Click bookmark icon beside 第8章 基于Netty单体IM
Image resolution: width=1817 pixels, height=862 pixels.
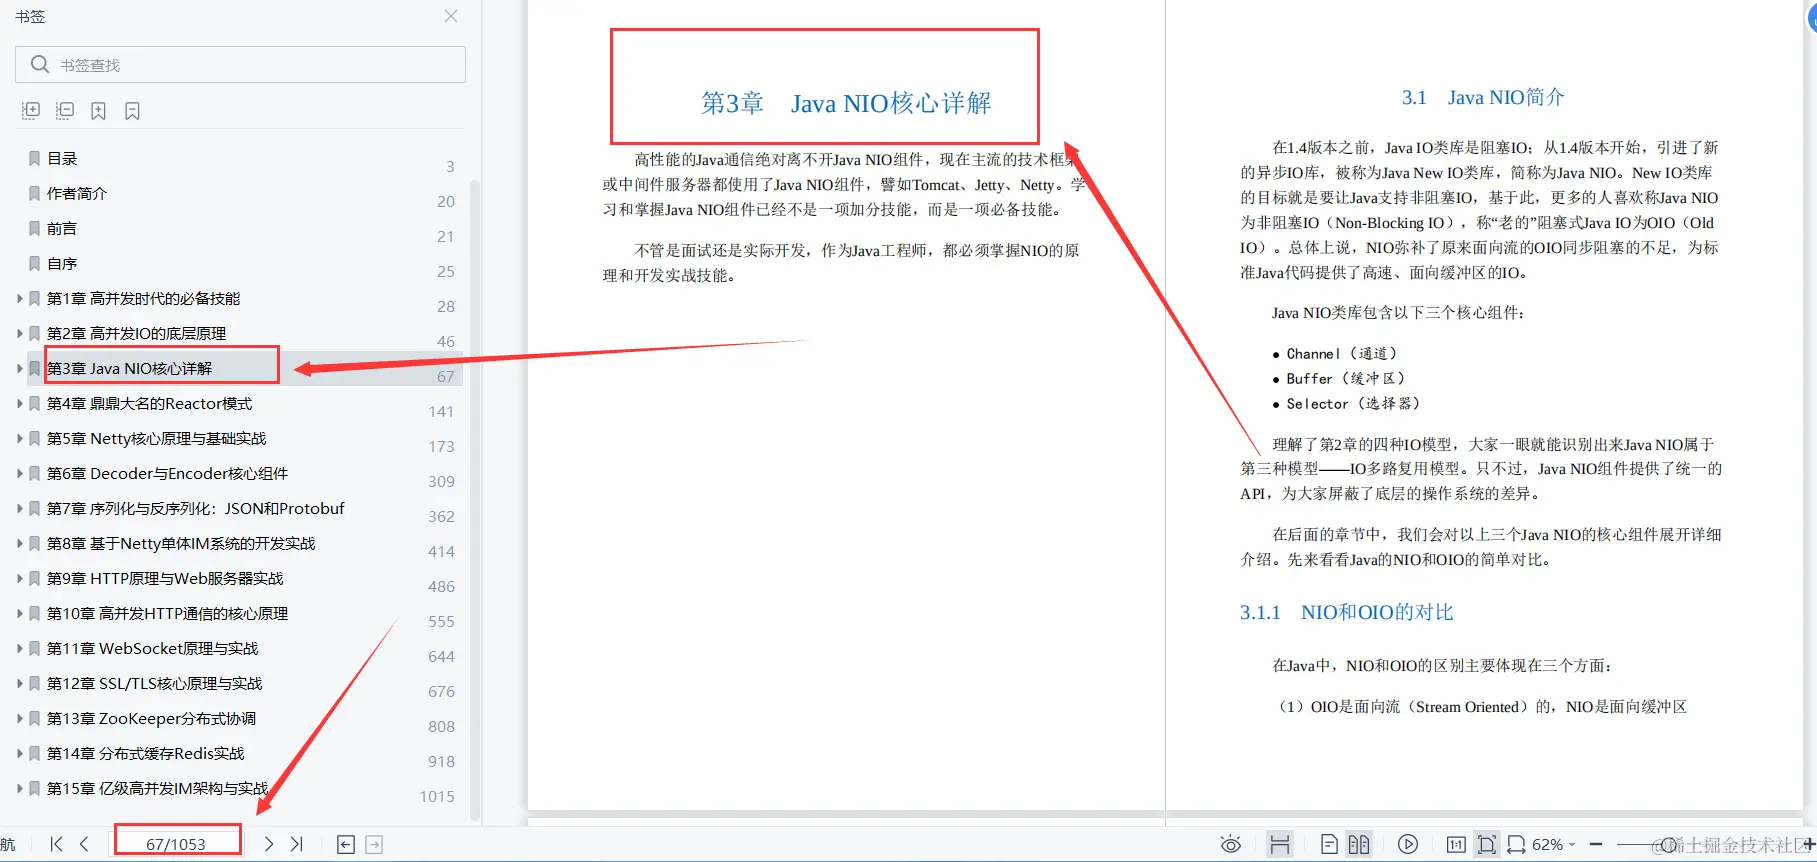pos(35,543)
